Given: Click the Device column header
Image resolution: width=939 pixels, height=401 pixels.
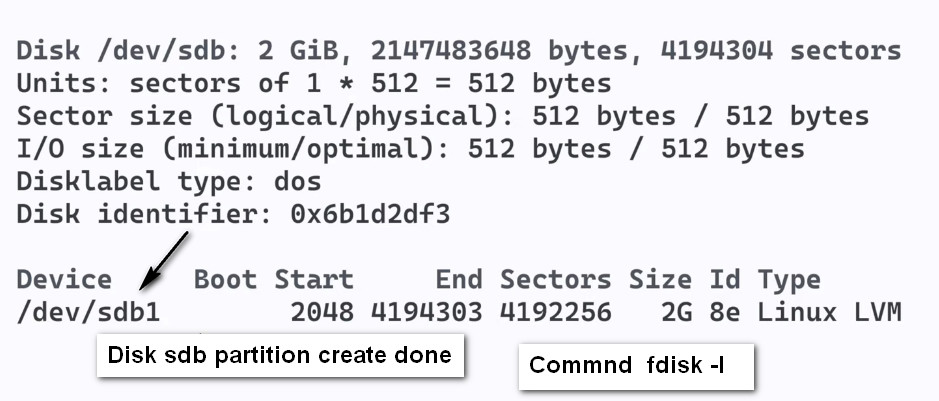Looking at the screenshot, I should pos(64,280).
